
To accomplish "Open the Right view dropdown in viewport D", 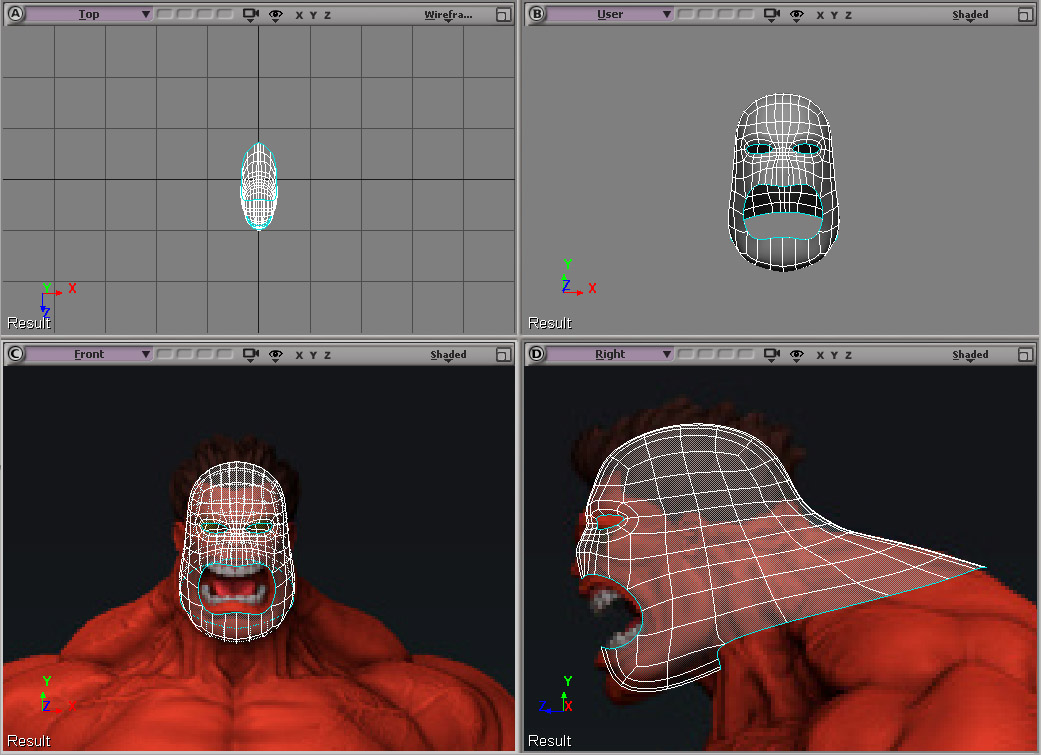I will tap(610, 354).
